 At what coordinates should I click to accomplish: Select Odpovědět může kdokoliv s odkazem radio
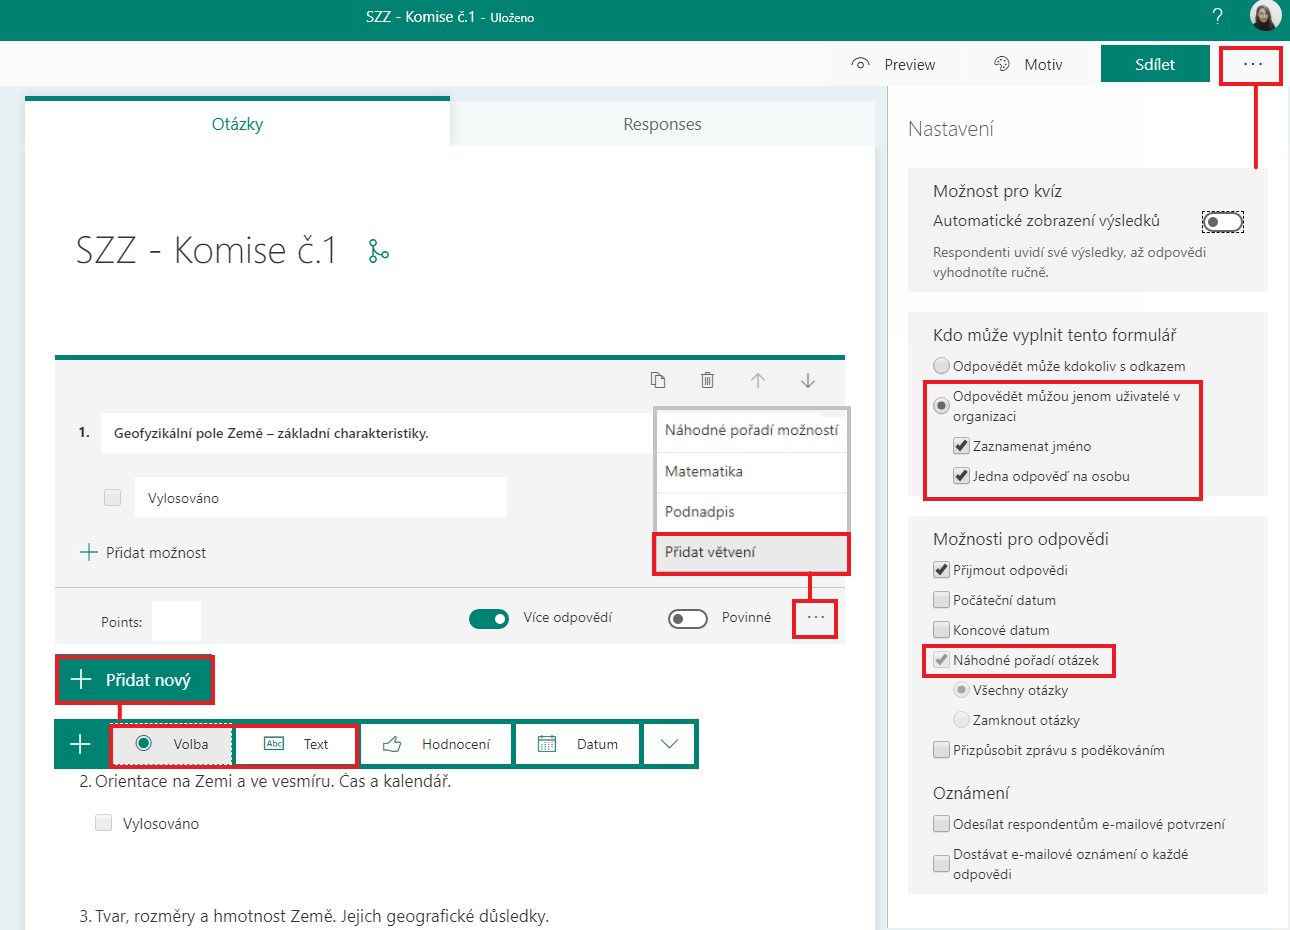(x=941, y=366)
